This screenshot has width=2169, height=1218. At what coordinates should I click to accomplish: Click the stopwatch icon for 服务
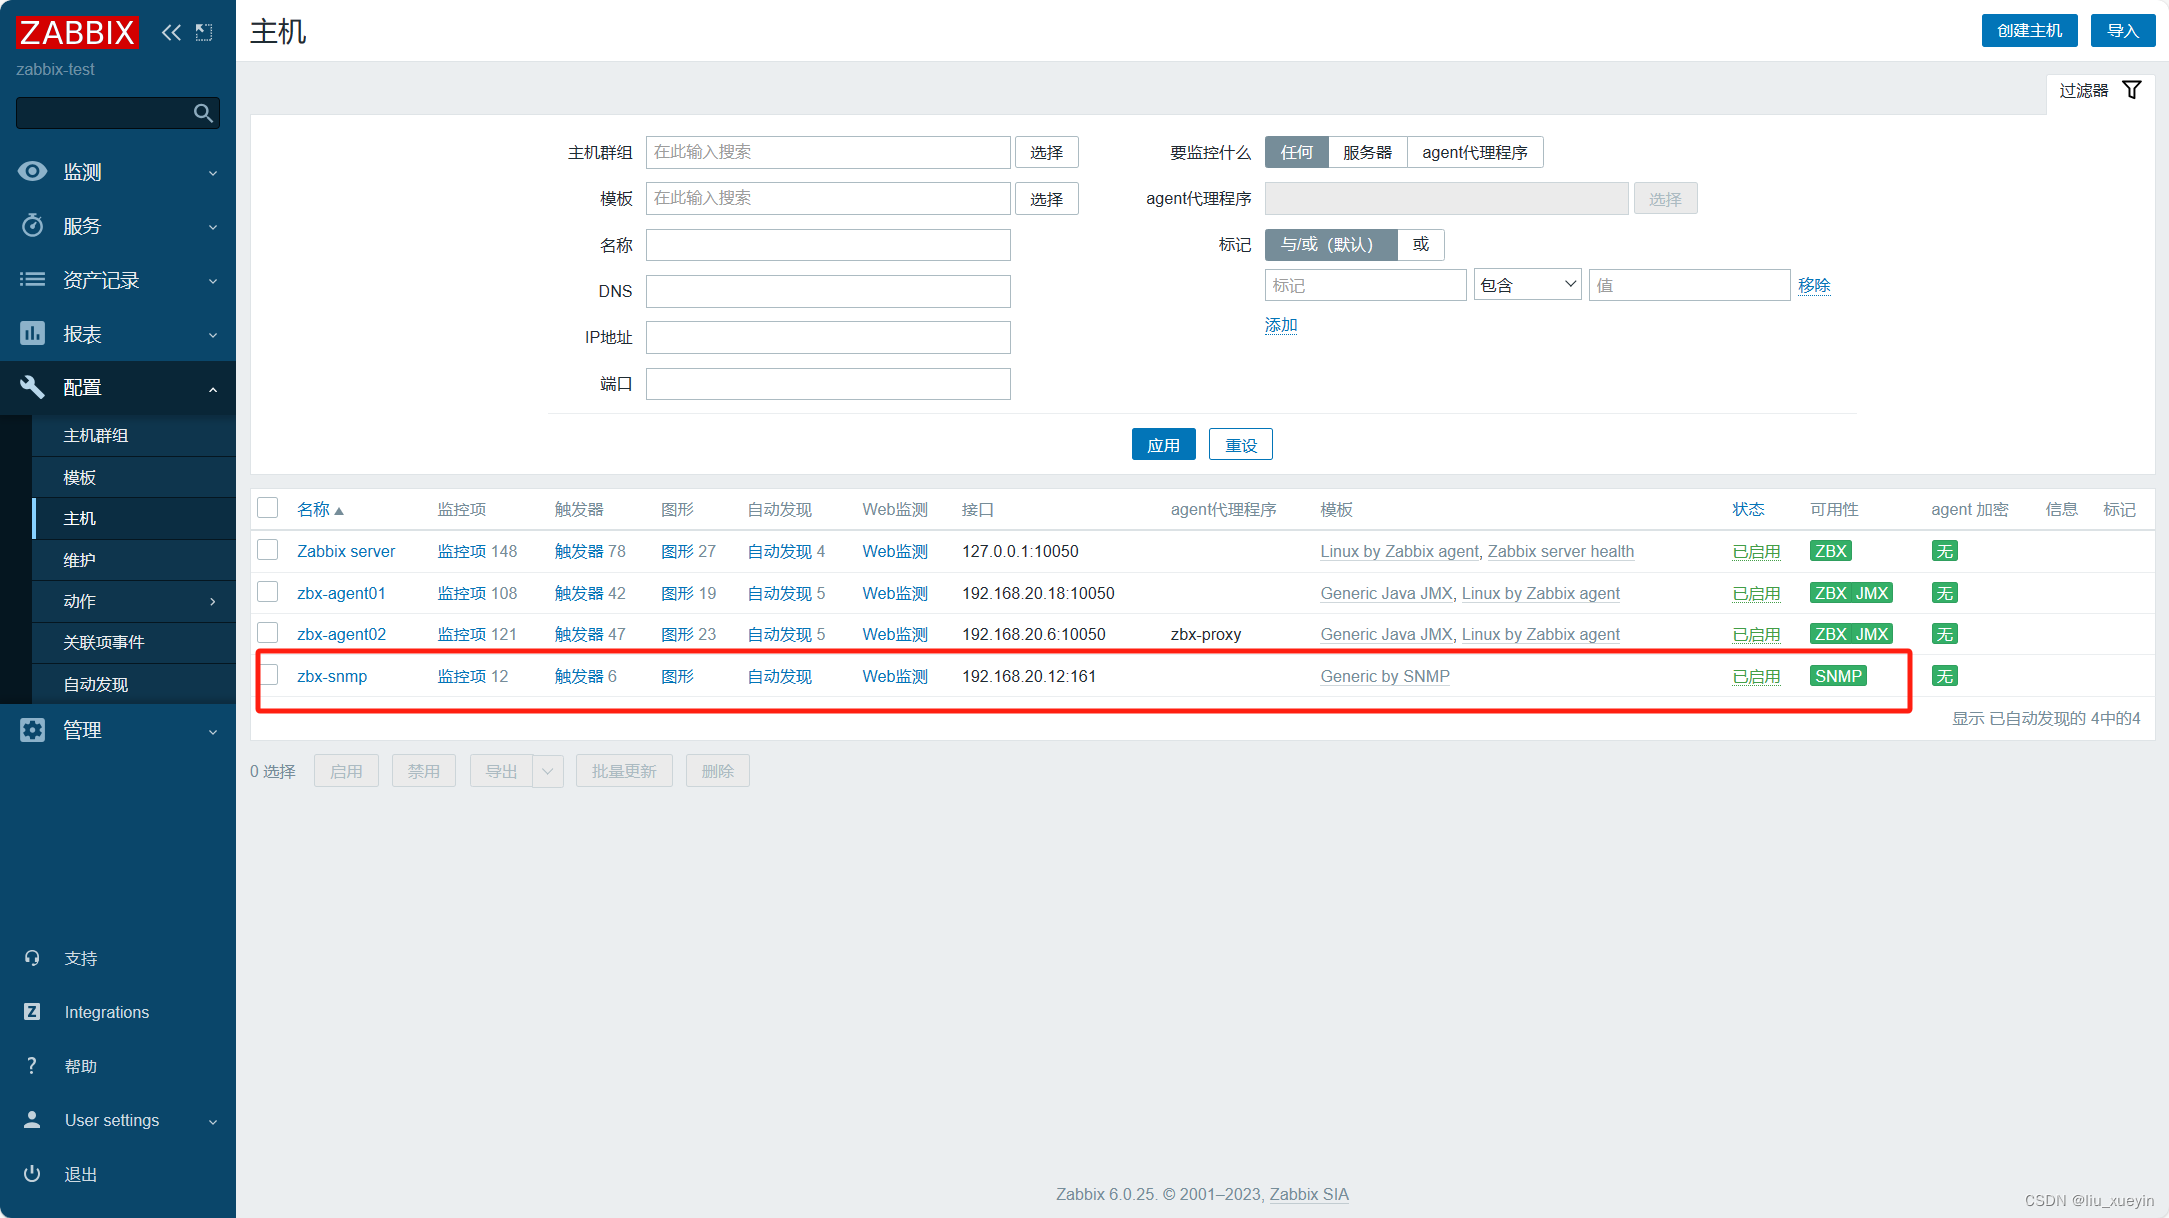click(x=32, y=225)
